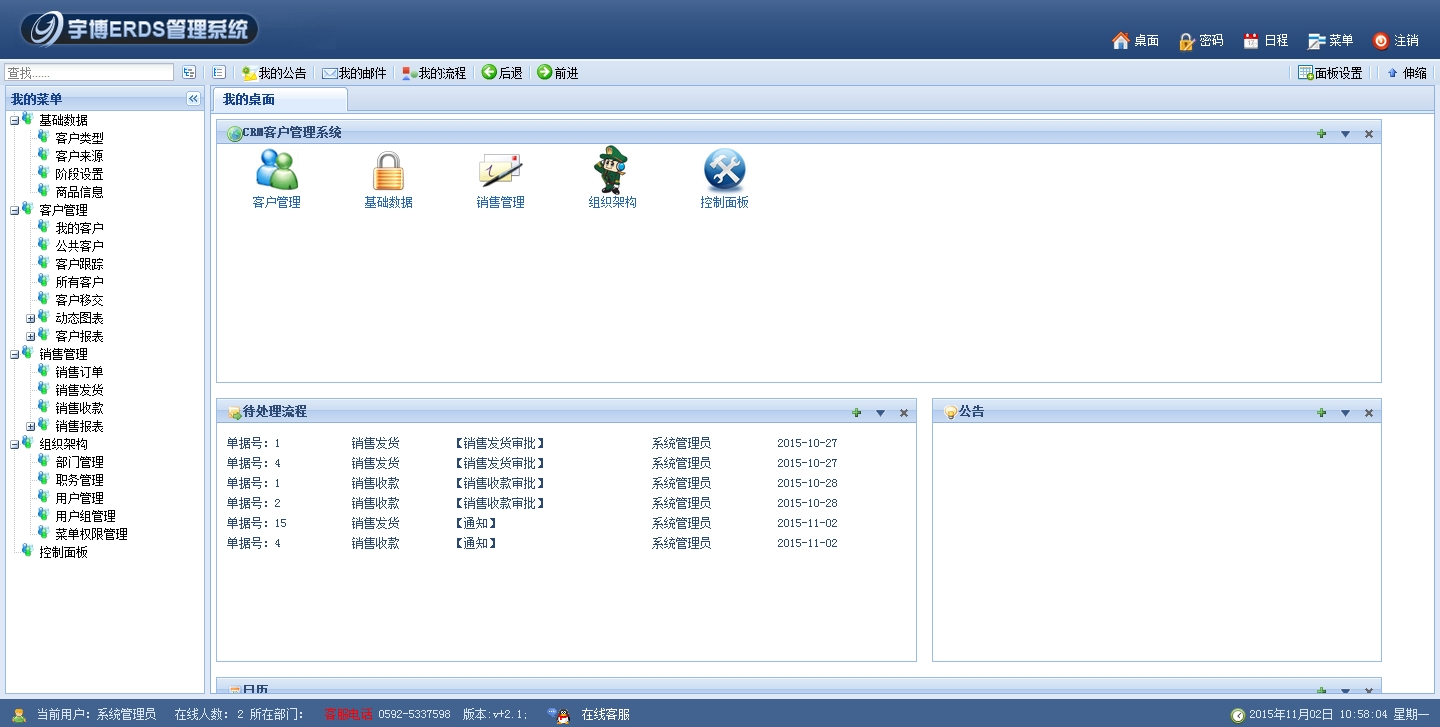Viewport: 1440px width, 727px height.
Task: Expand the 客户报表 tree node
Action: coord(30,337)
